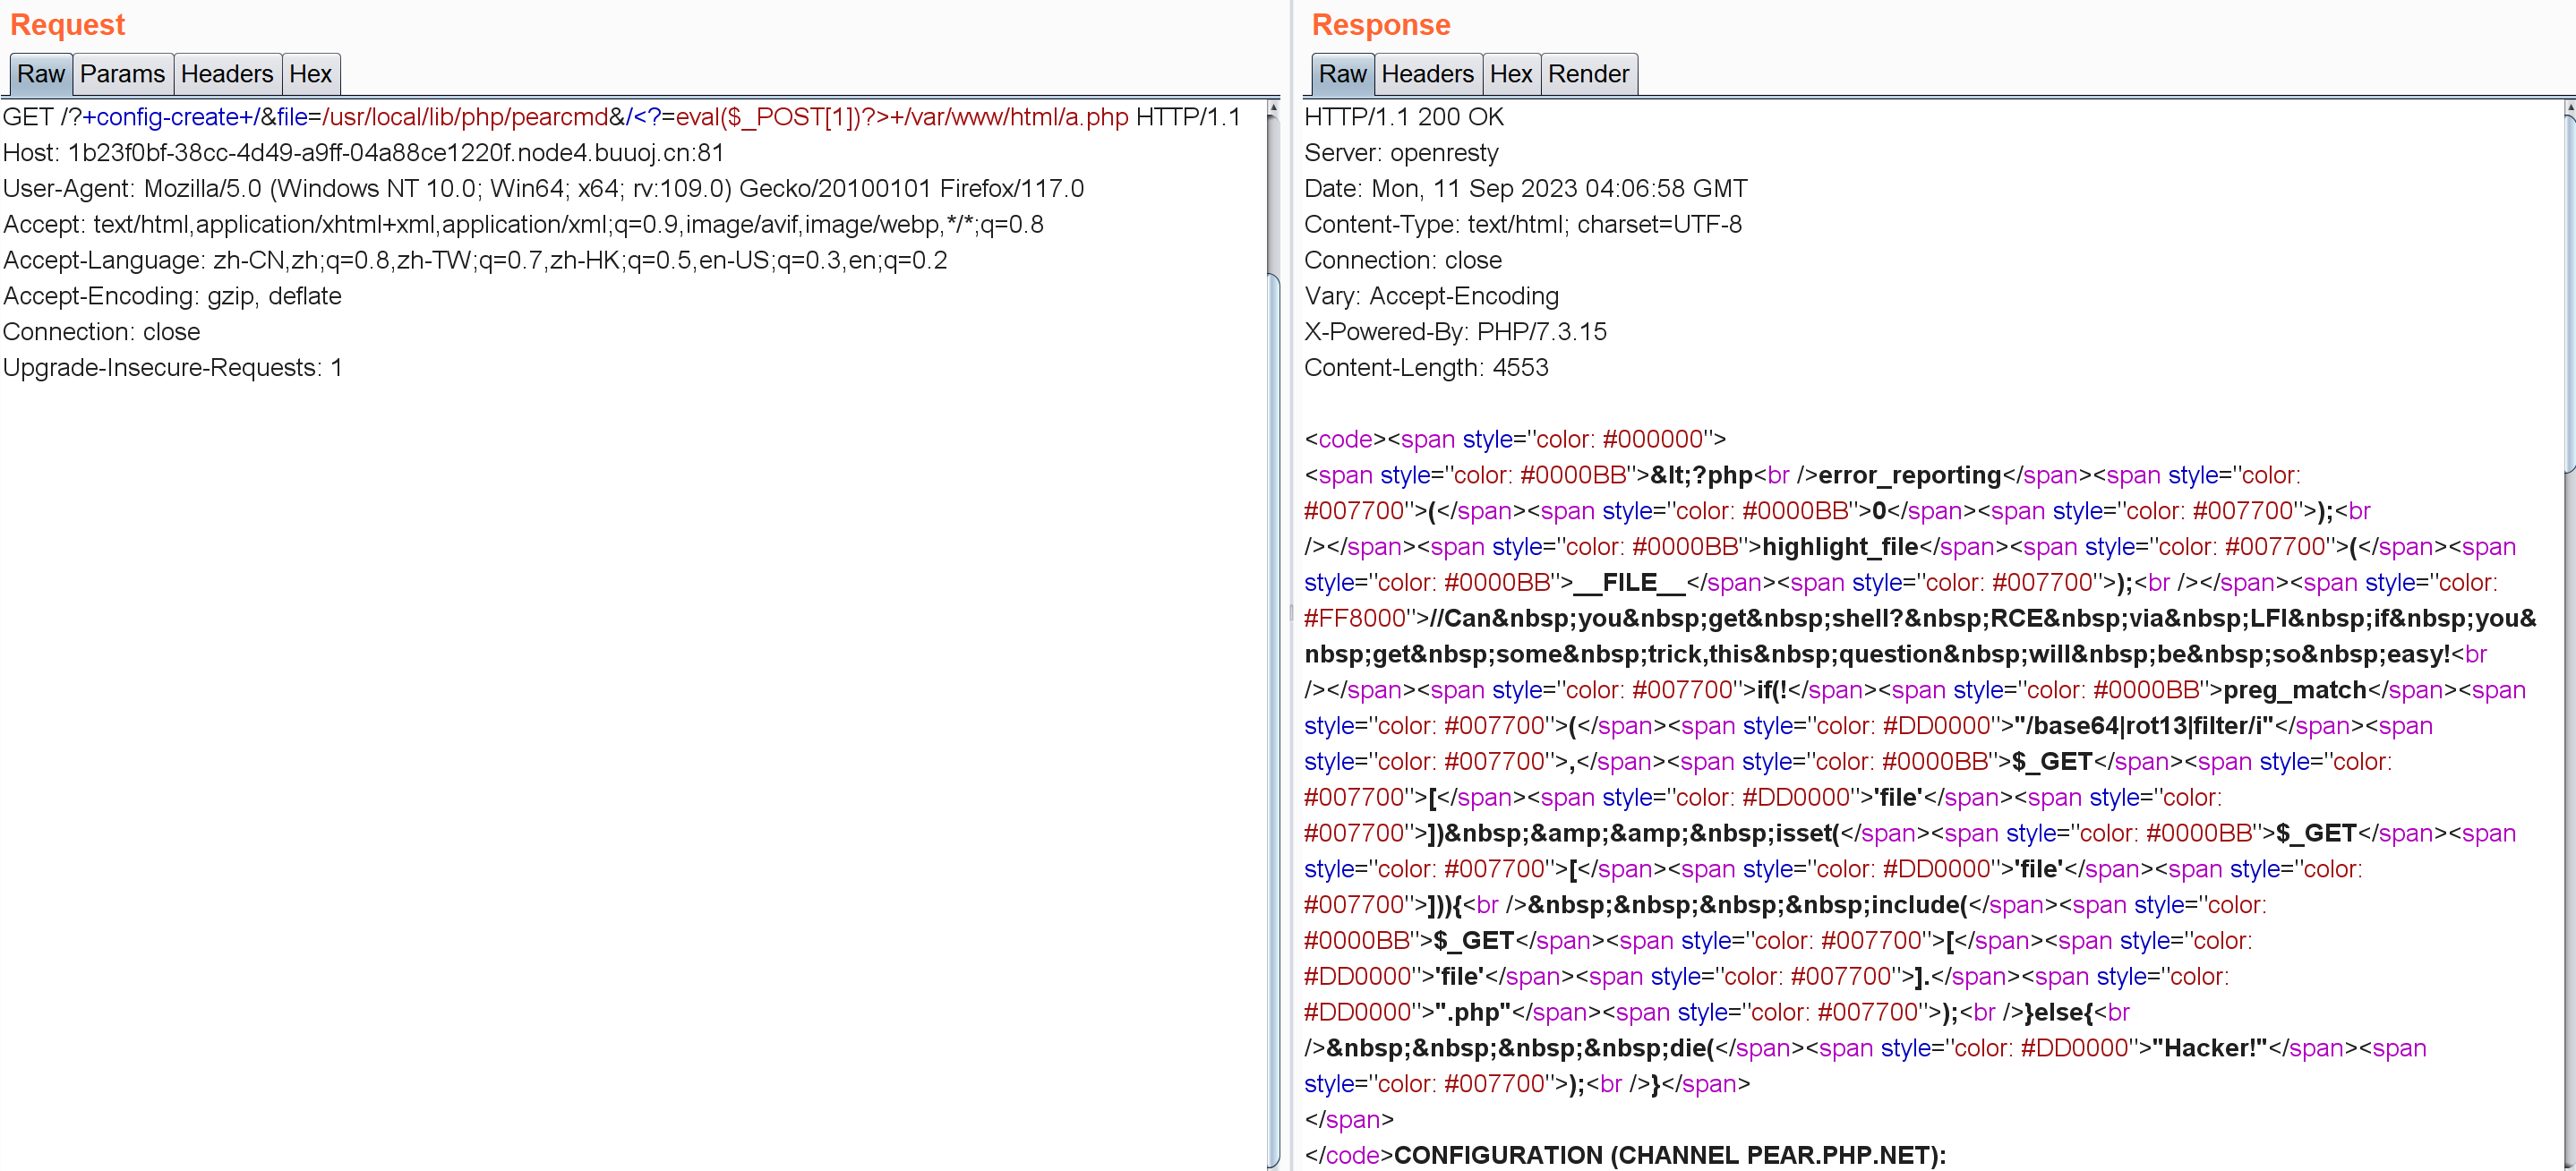The width and height of the screenshot is (2576, 1171).
Task: Show the Response Hex view
Action: 1510,74
